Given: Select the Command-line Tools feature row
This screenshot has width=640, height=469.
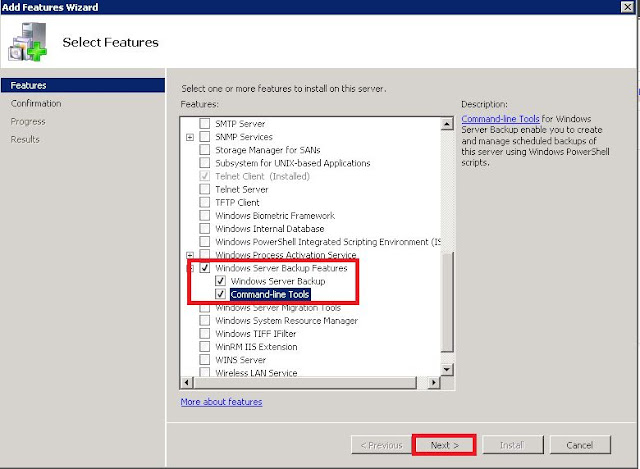Looking at the screenshot, I should (x=270, y=294).
